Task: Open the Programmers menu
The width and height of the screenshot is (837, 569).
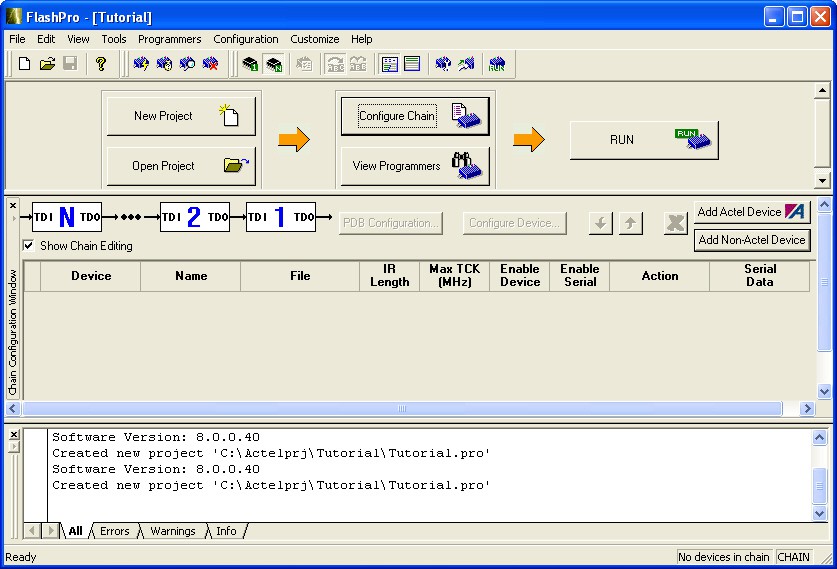Action: coord(170,39)
